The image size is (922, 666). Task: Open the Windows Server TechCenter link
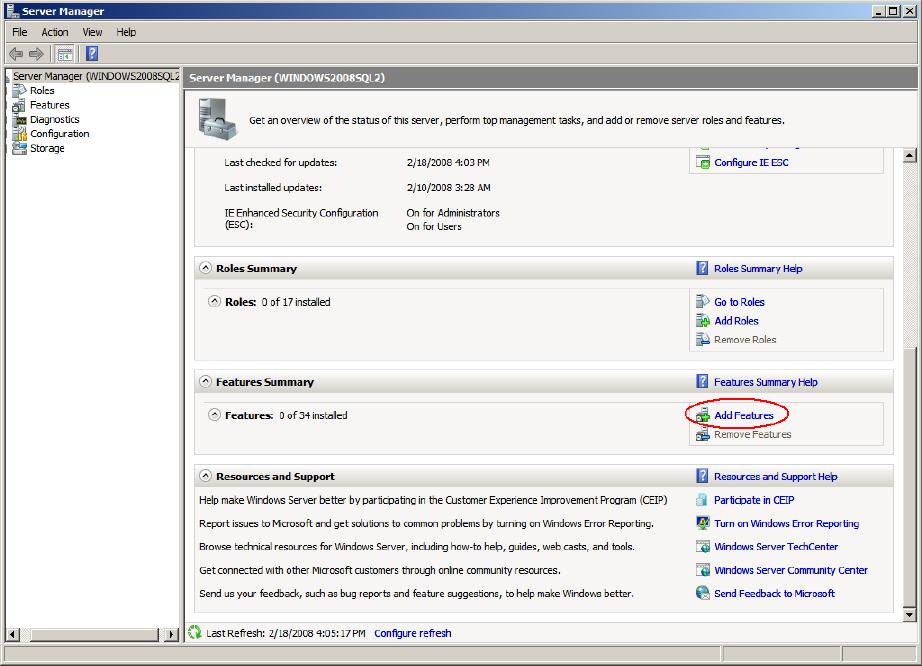point(776,547)
